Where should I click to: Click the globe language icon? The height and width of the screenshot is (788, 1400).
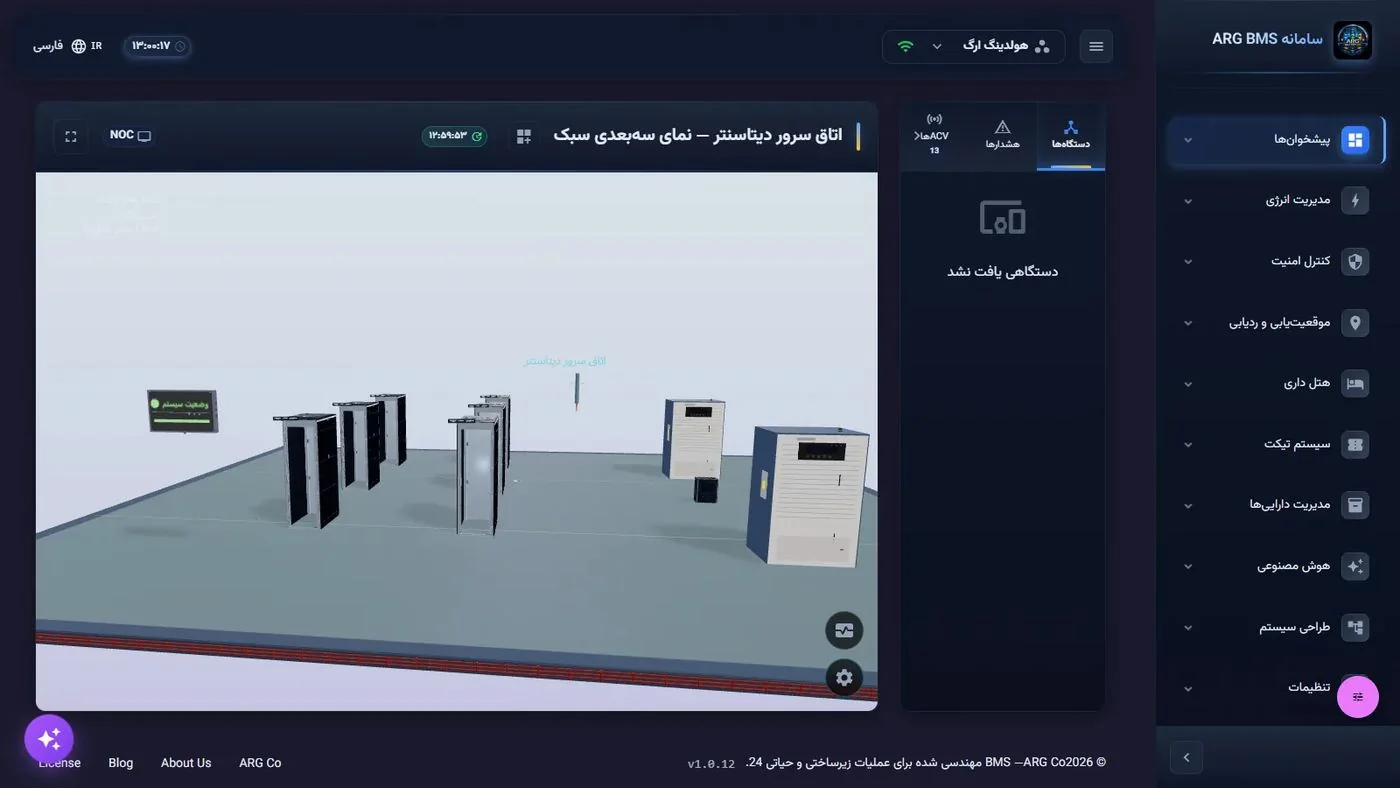point(79,46)
